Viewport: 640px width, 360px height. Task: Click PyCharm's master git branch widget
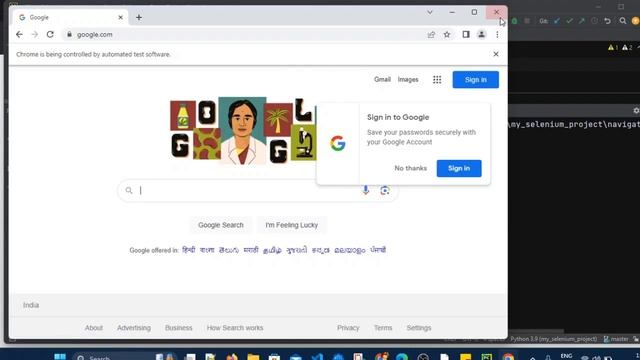(616, 339)
